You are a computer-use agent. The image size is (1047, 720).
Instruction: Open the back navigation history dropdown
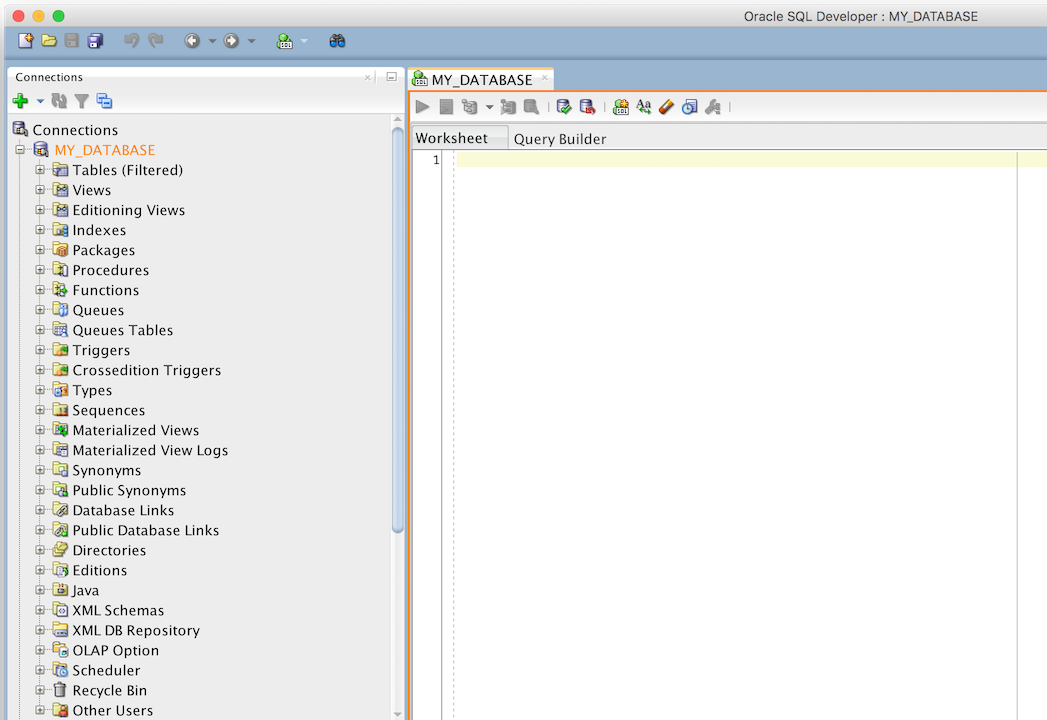pyautogui.click(x=212, y=41)
